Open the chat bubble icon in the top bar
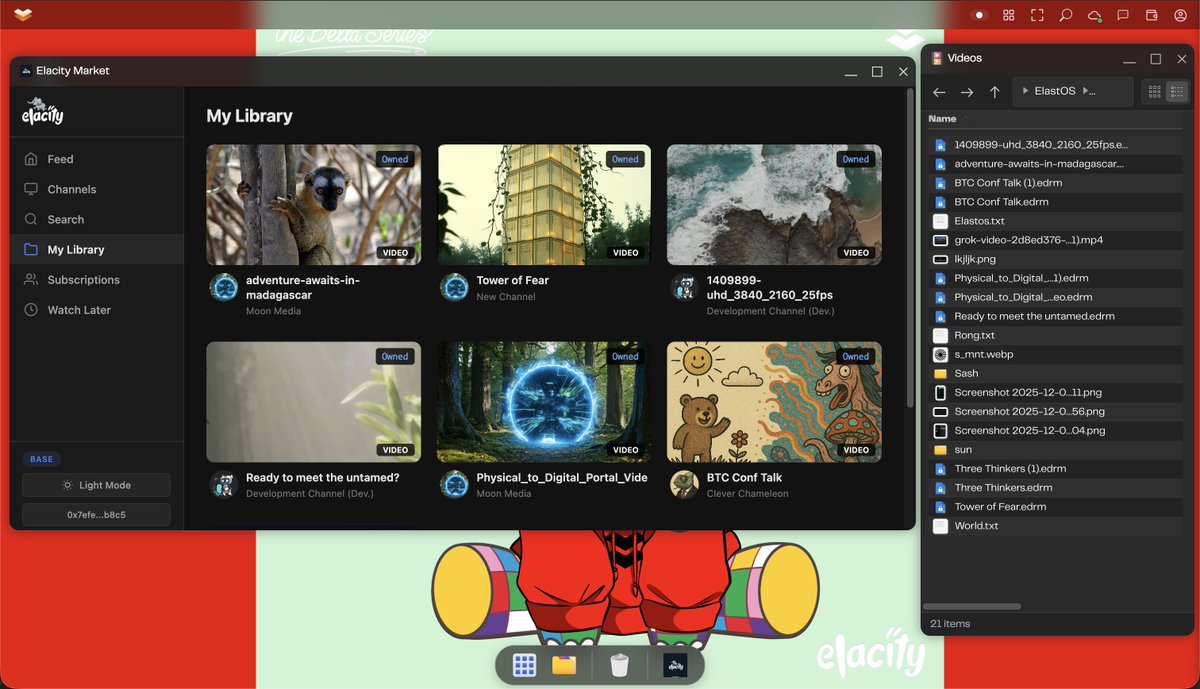 (1123, 15)
